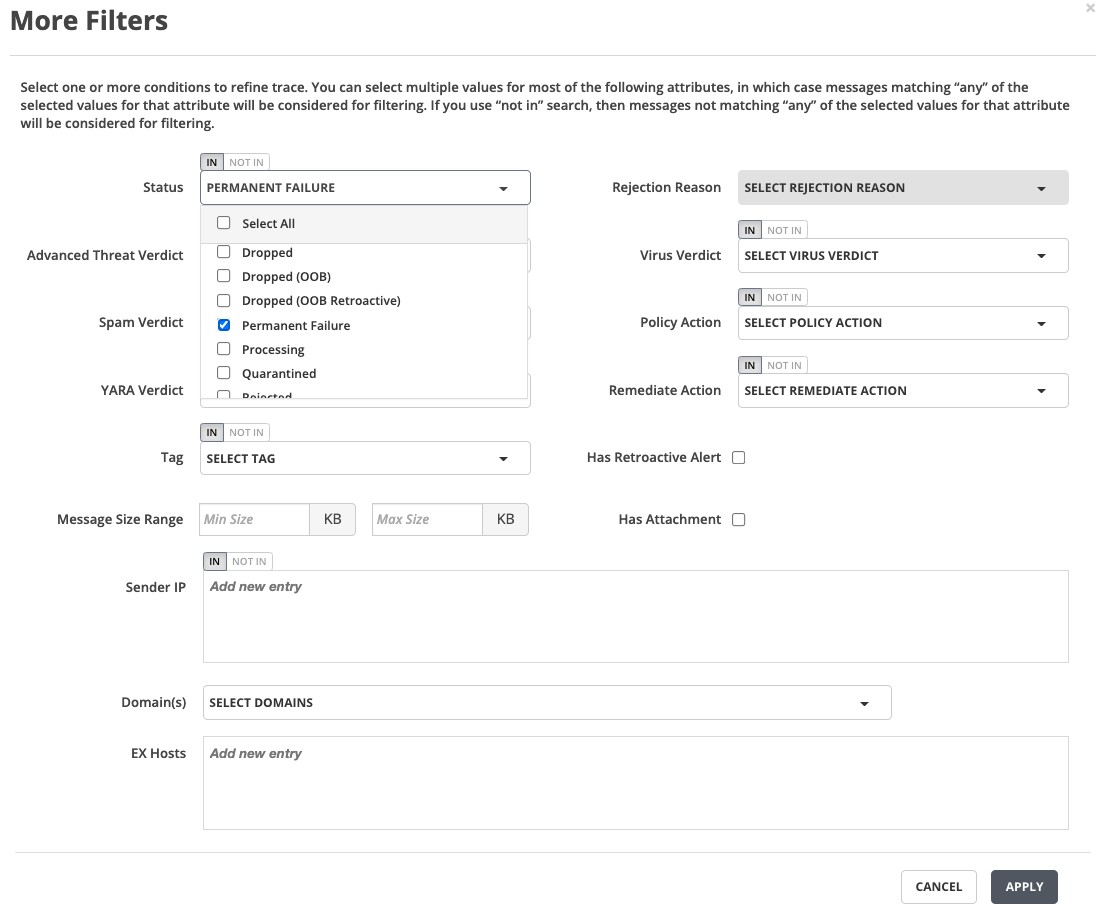
Task: Switch Virus Verdict toggle to NOT IN
Action: tap(785, 231)
